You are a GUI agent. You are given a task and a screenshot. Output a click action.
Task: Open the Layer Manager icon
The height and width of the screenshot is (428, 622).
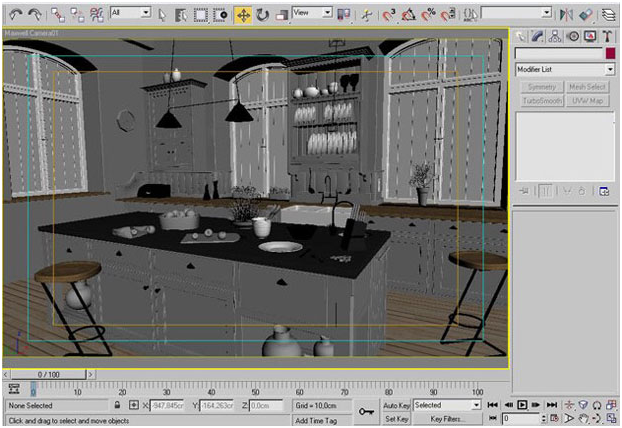coord(609,15)
